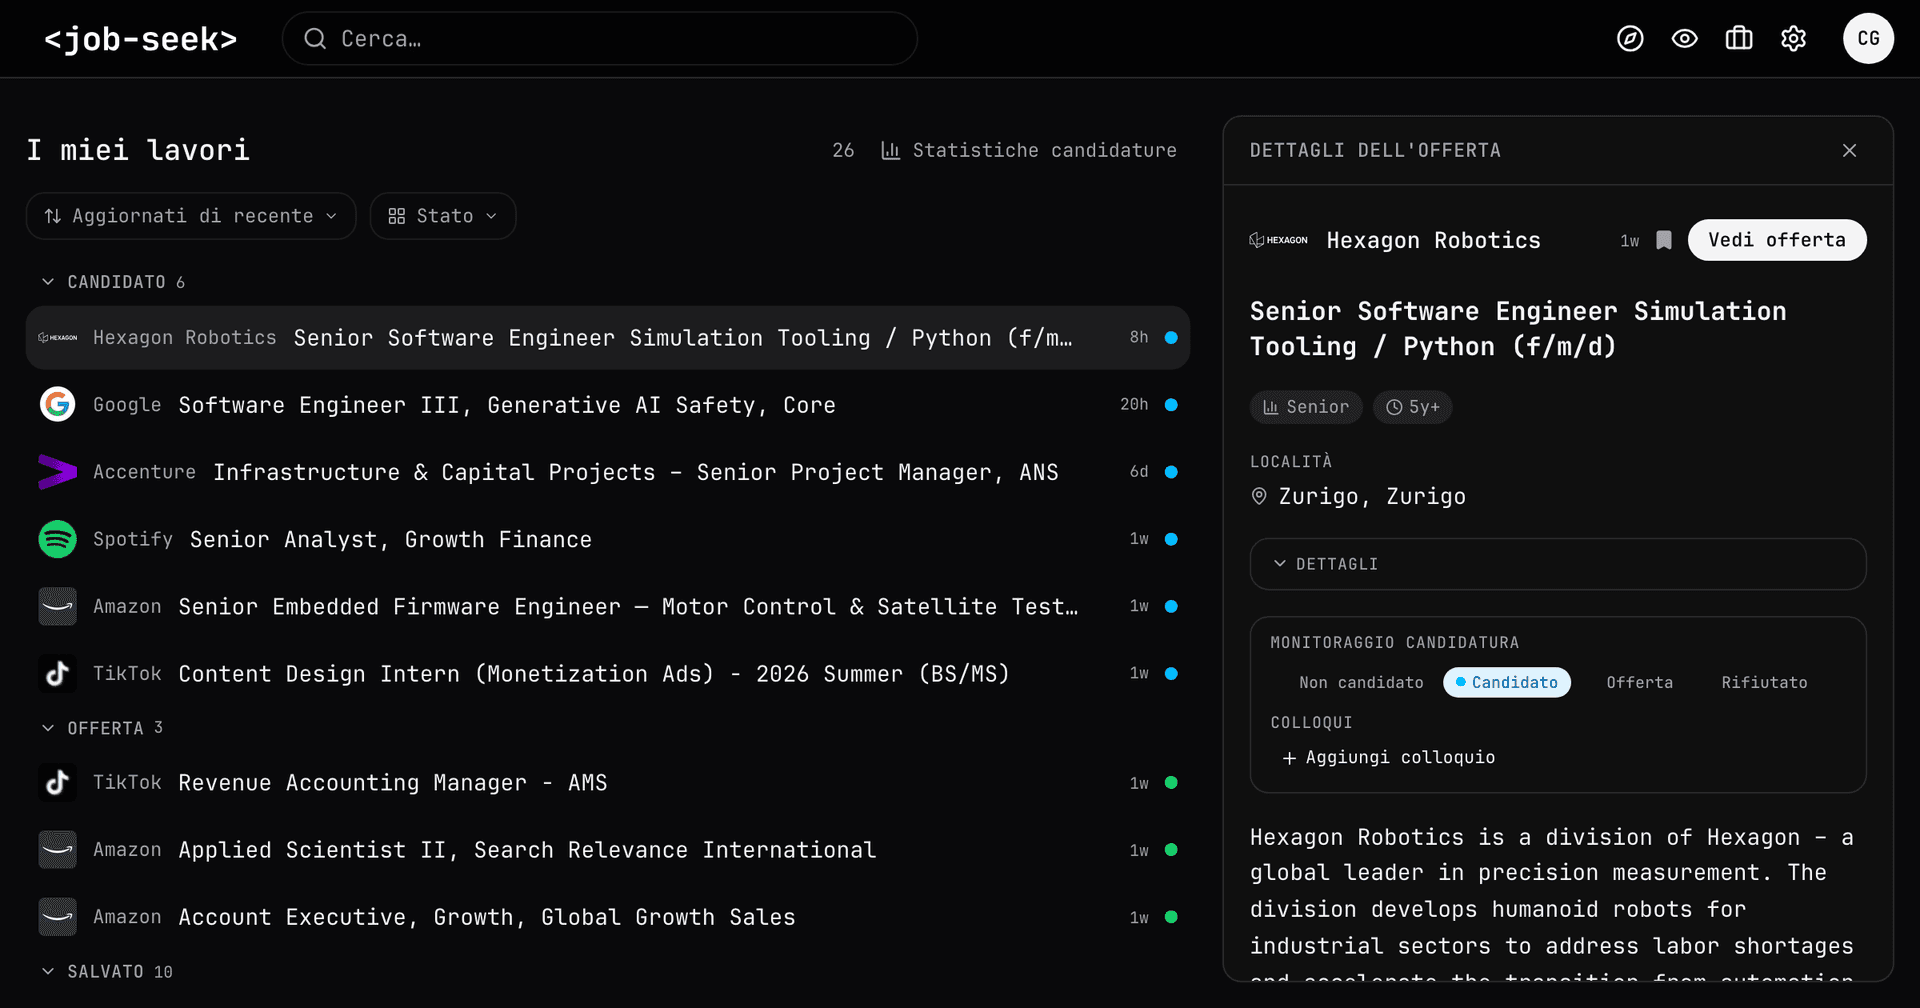The image size is (1920, 1008).
Task: Click green status dot of Revenue Accounting Manager
Action: tap(1171, 782)
